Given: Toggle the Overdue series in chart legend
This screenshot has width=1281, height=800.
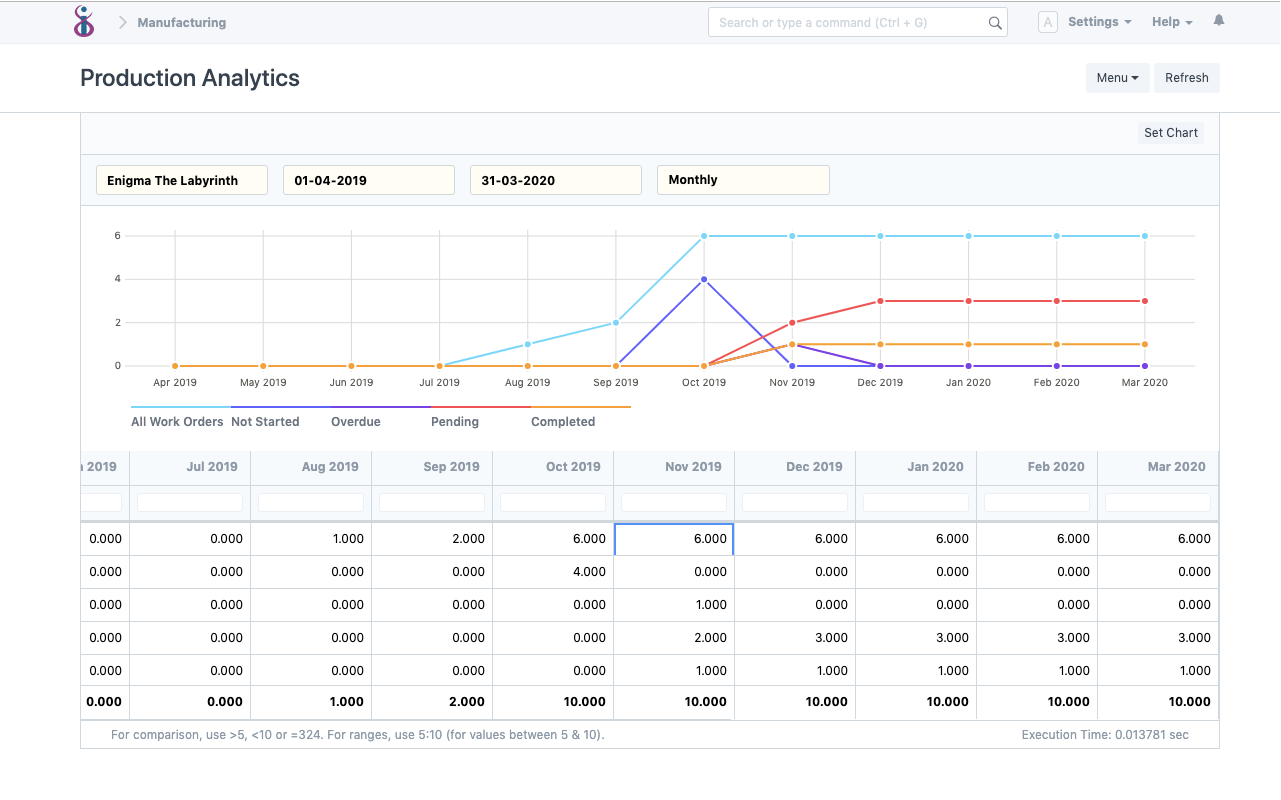Looking at the screenshot, I should pyautogui.click(x=355, y=421).
